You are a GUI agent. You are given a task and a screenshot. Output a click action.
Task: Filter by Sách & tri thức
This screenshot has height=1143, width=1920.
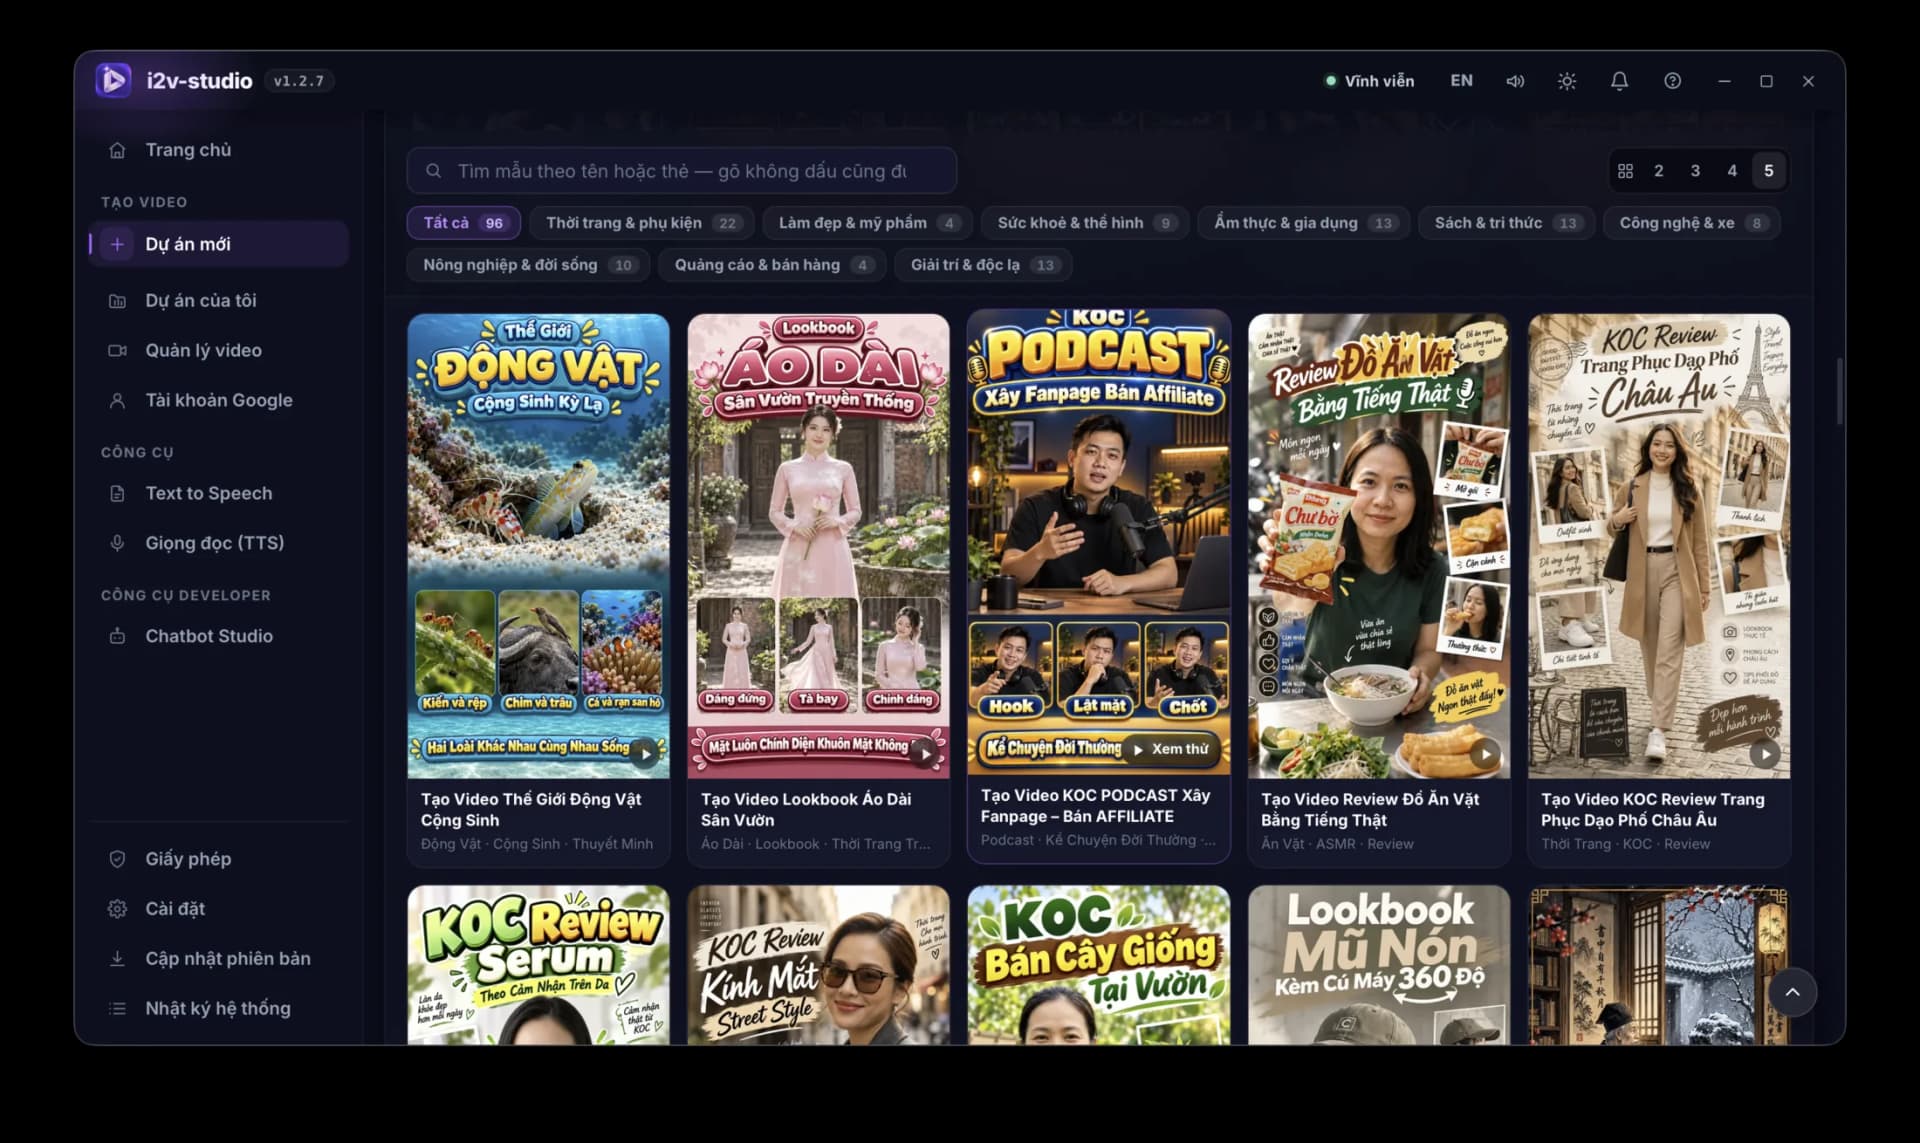pos(1507,223)
